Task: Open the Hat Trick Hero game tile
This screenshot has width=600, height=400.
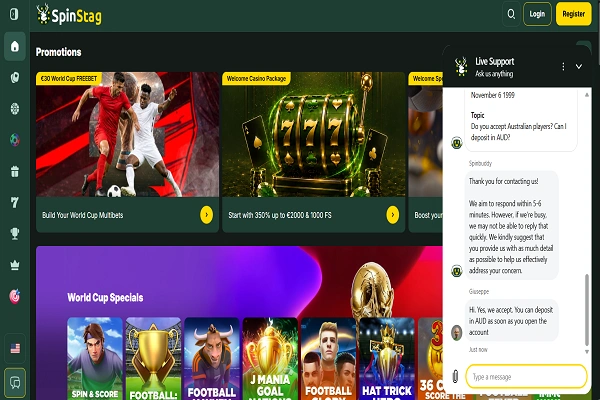Action: pos(387,359)
